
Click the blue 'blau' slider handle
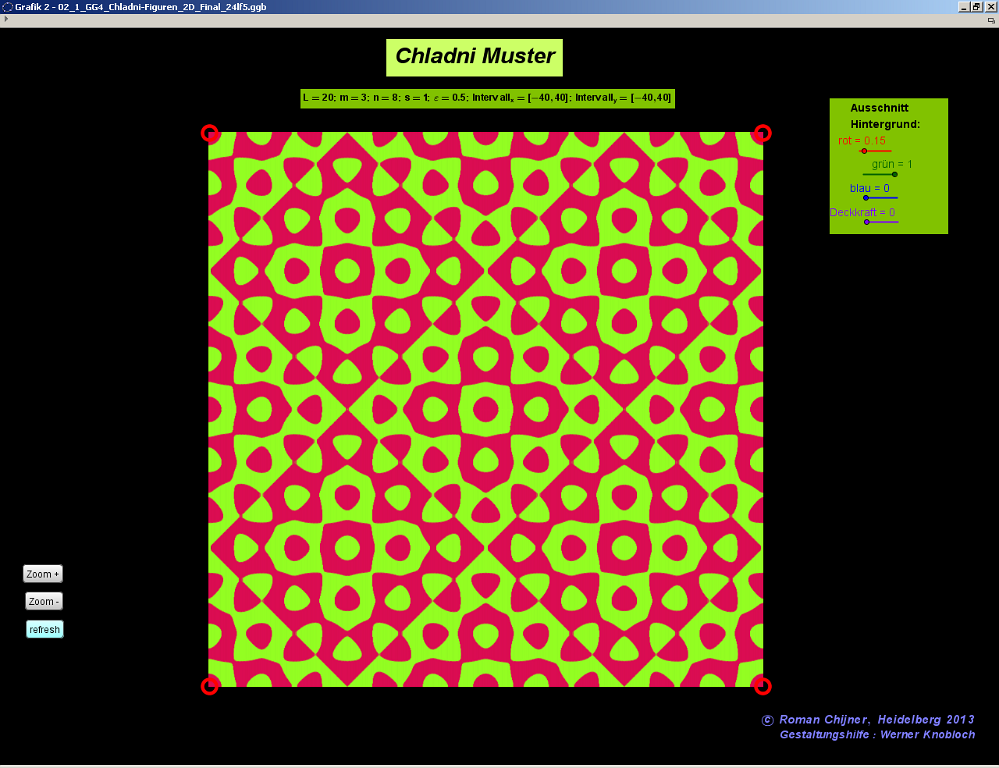[x=866, y=198]
